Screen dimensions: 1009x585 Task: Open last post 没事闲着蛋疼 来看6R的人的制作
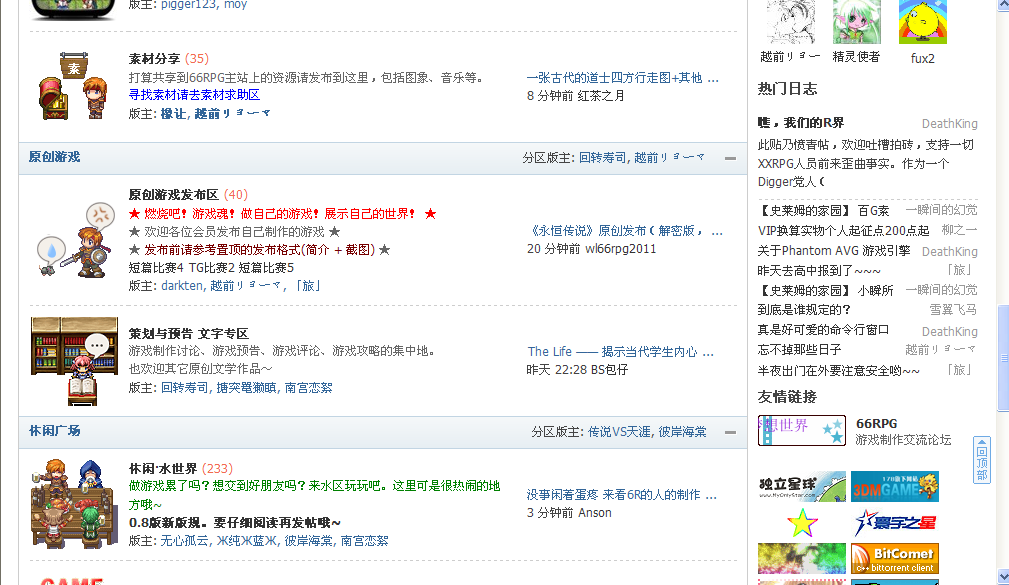(x=621, y=494)
